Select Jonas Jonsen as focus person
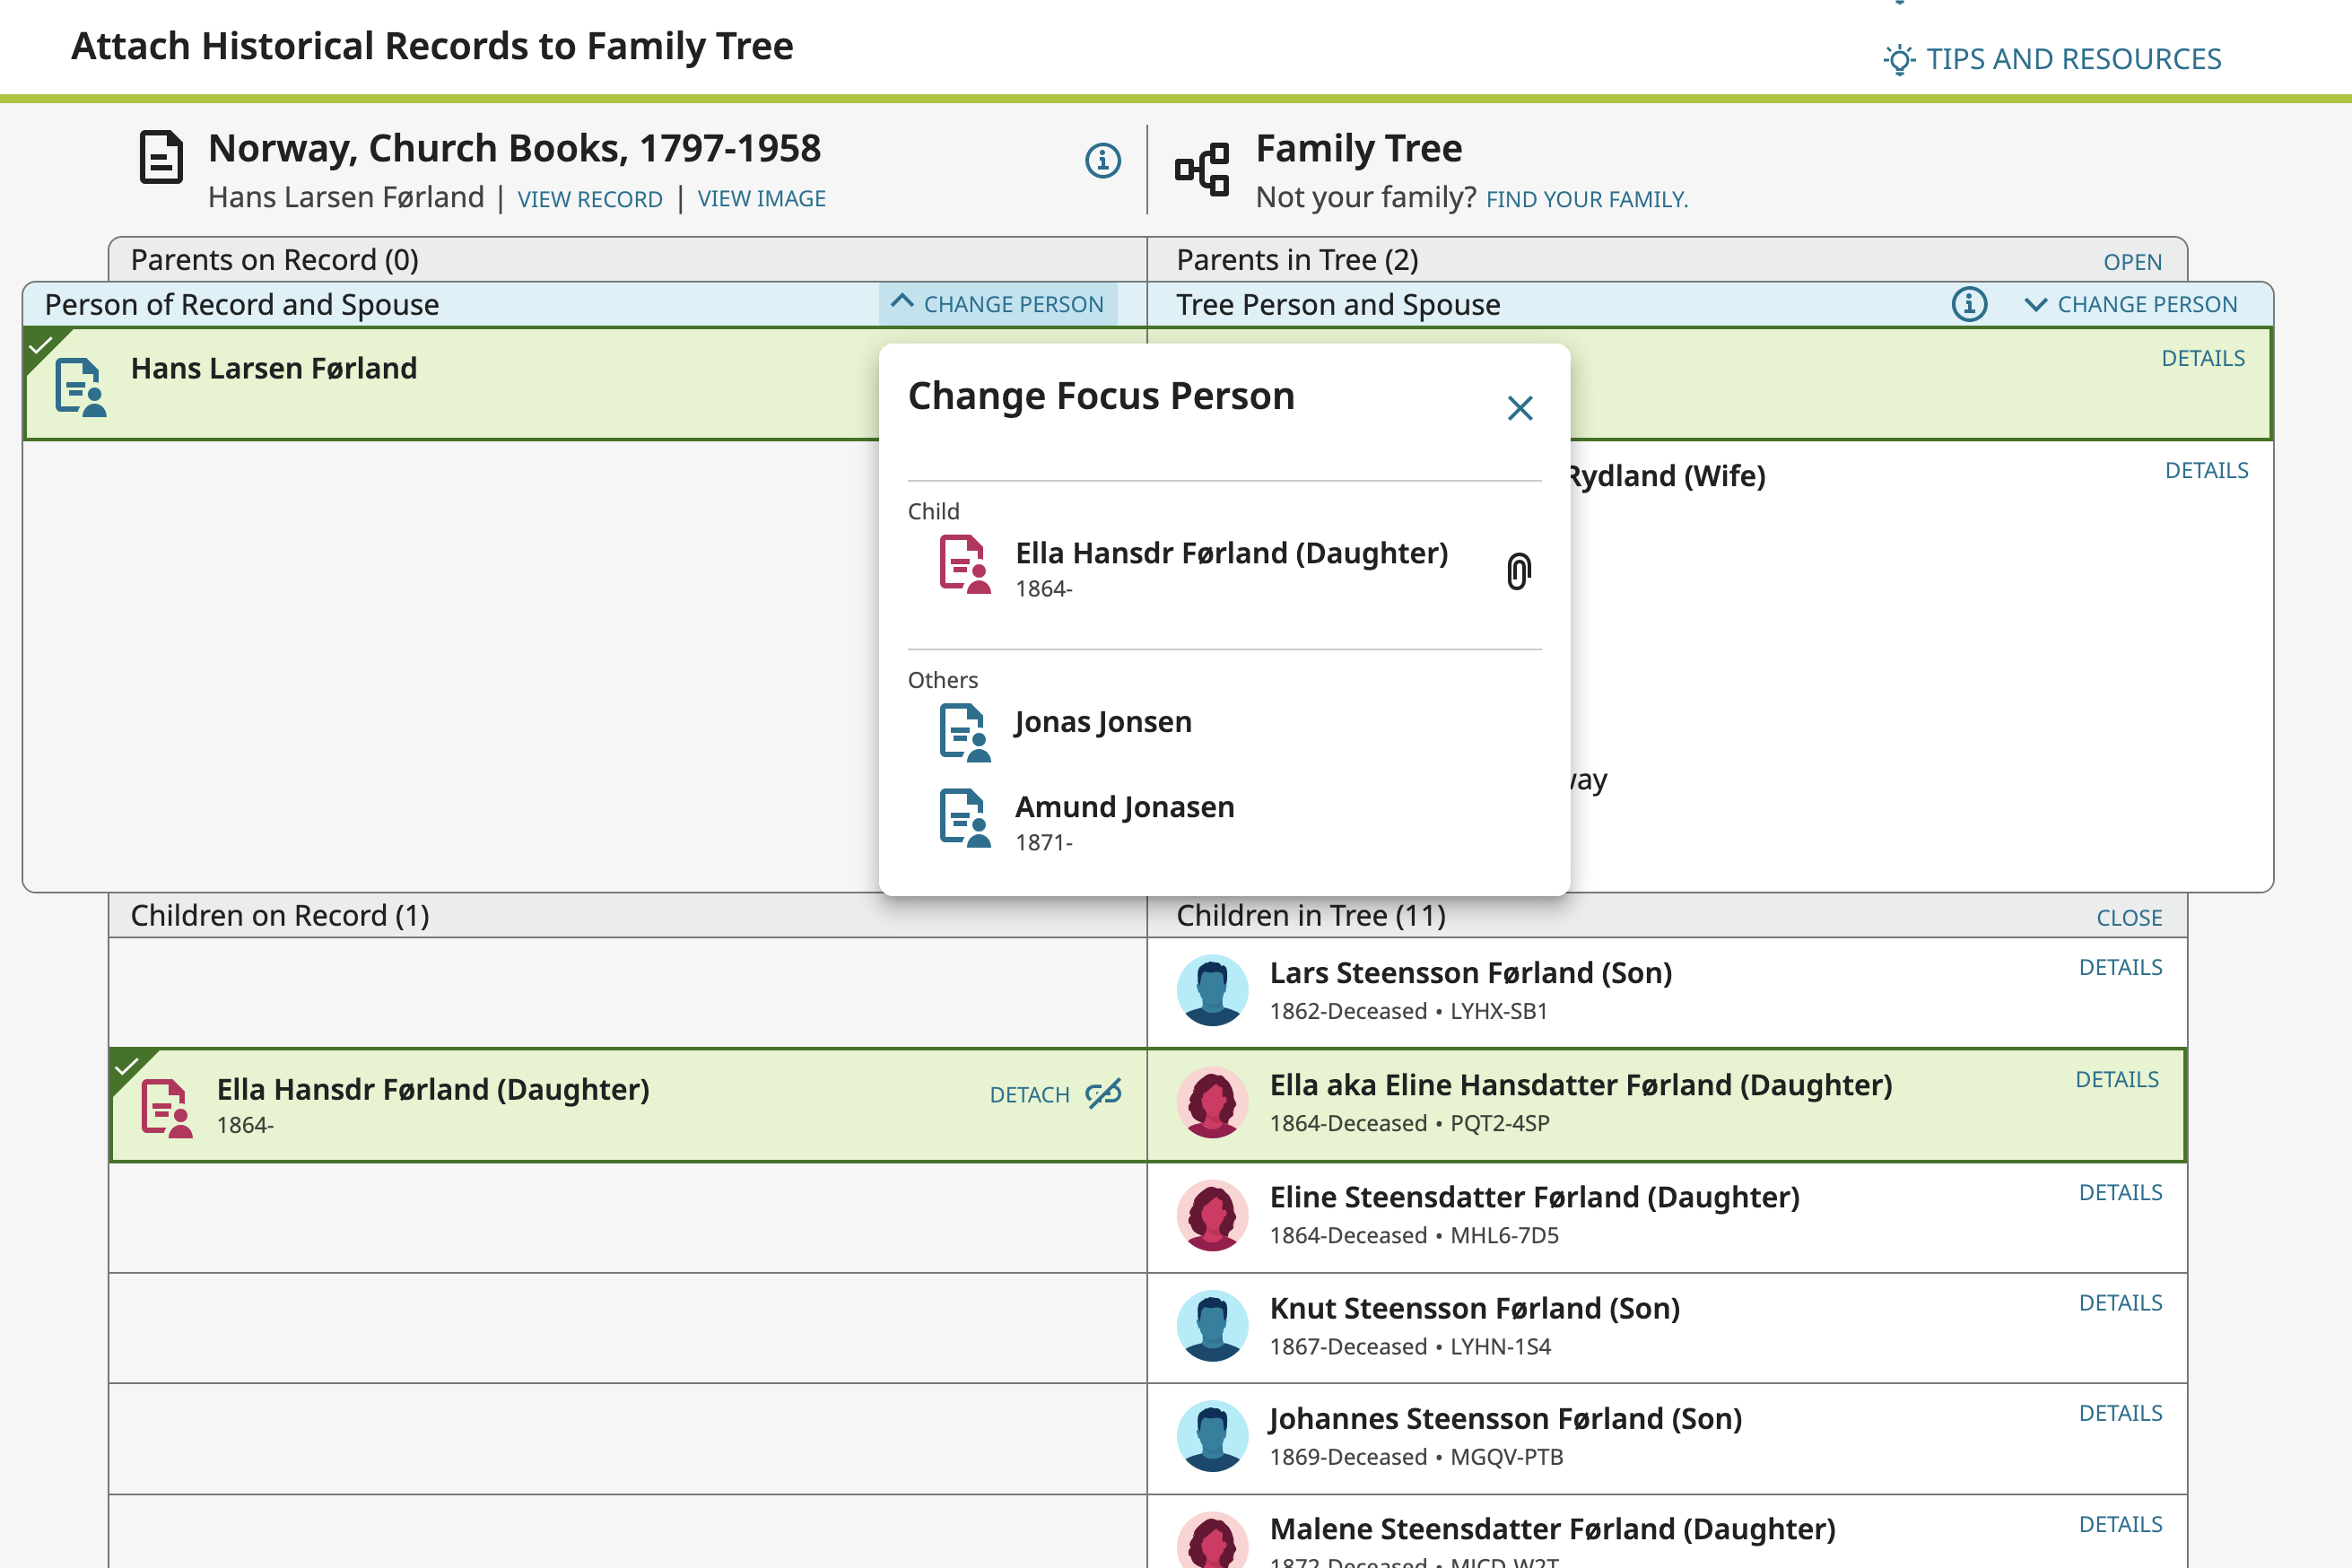 pos(1102,722)
